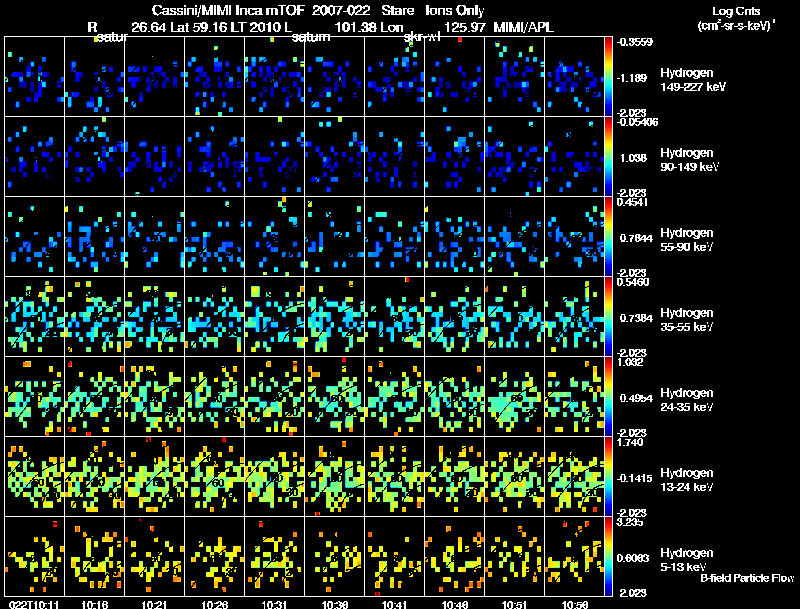Click the 'MIMI/APL' header text

pyautogui.click(x=523, y=27)
